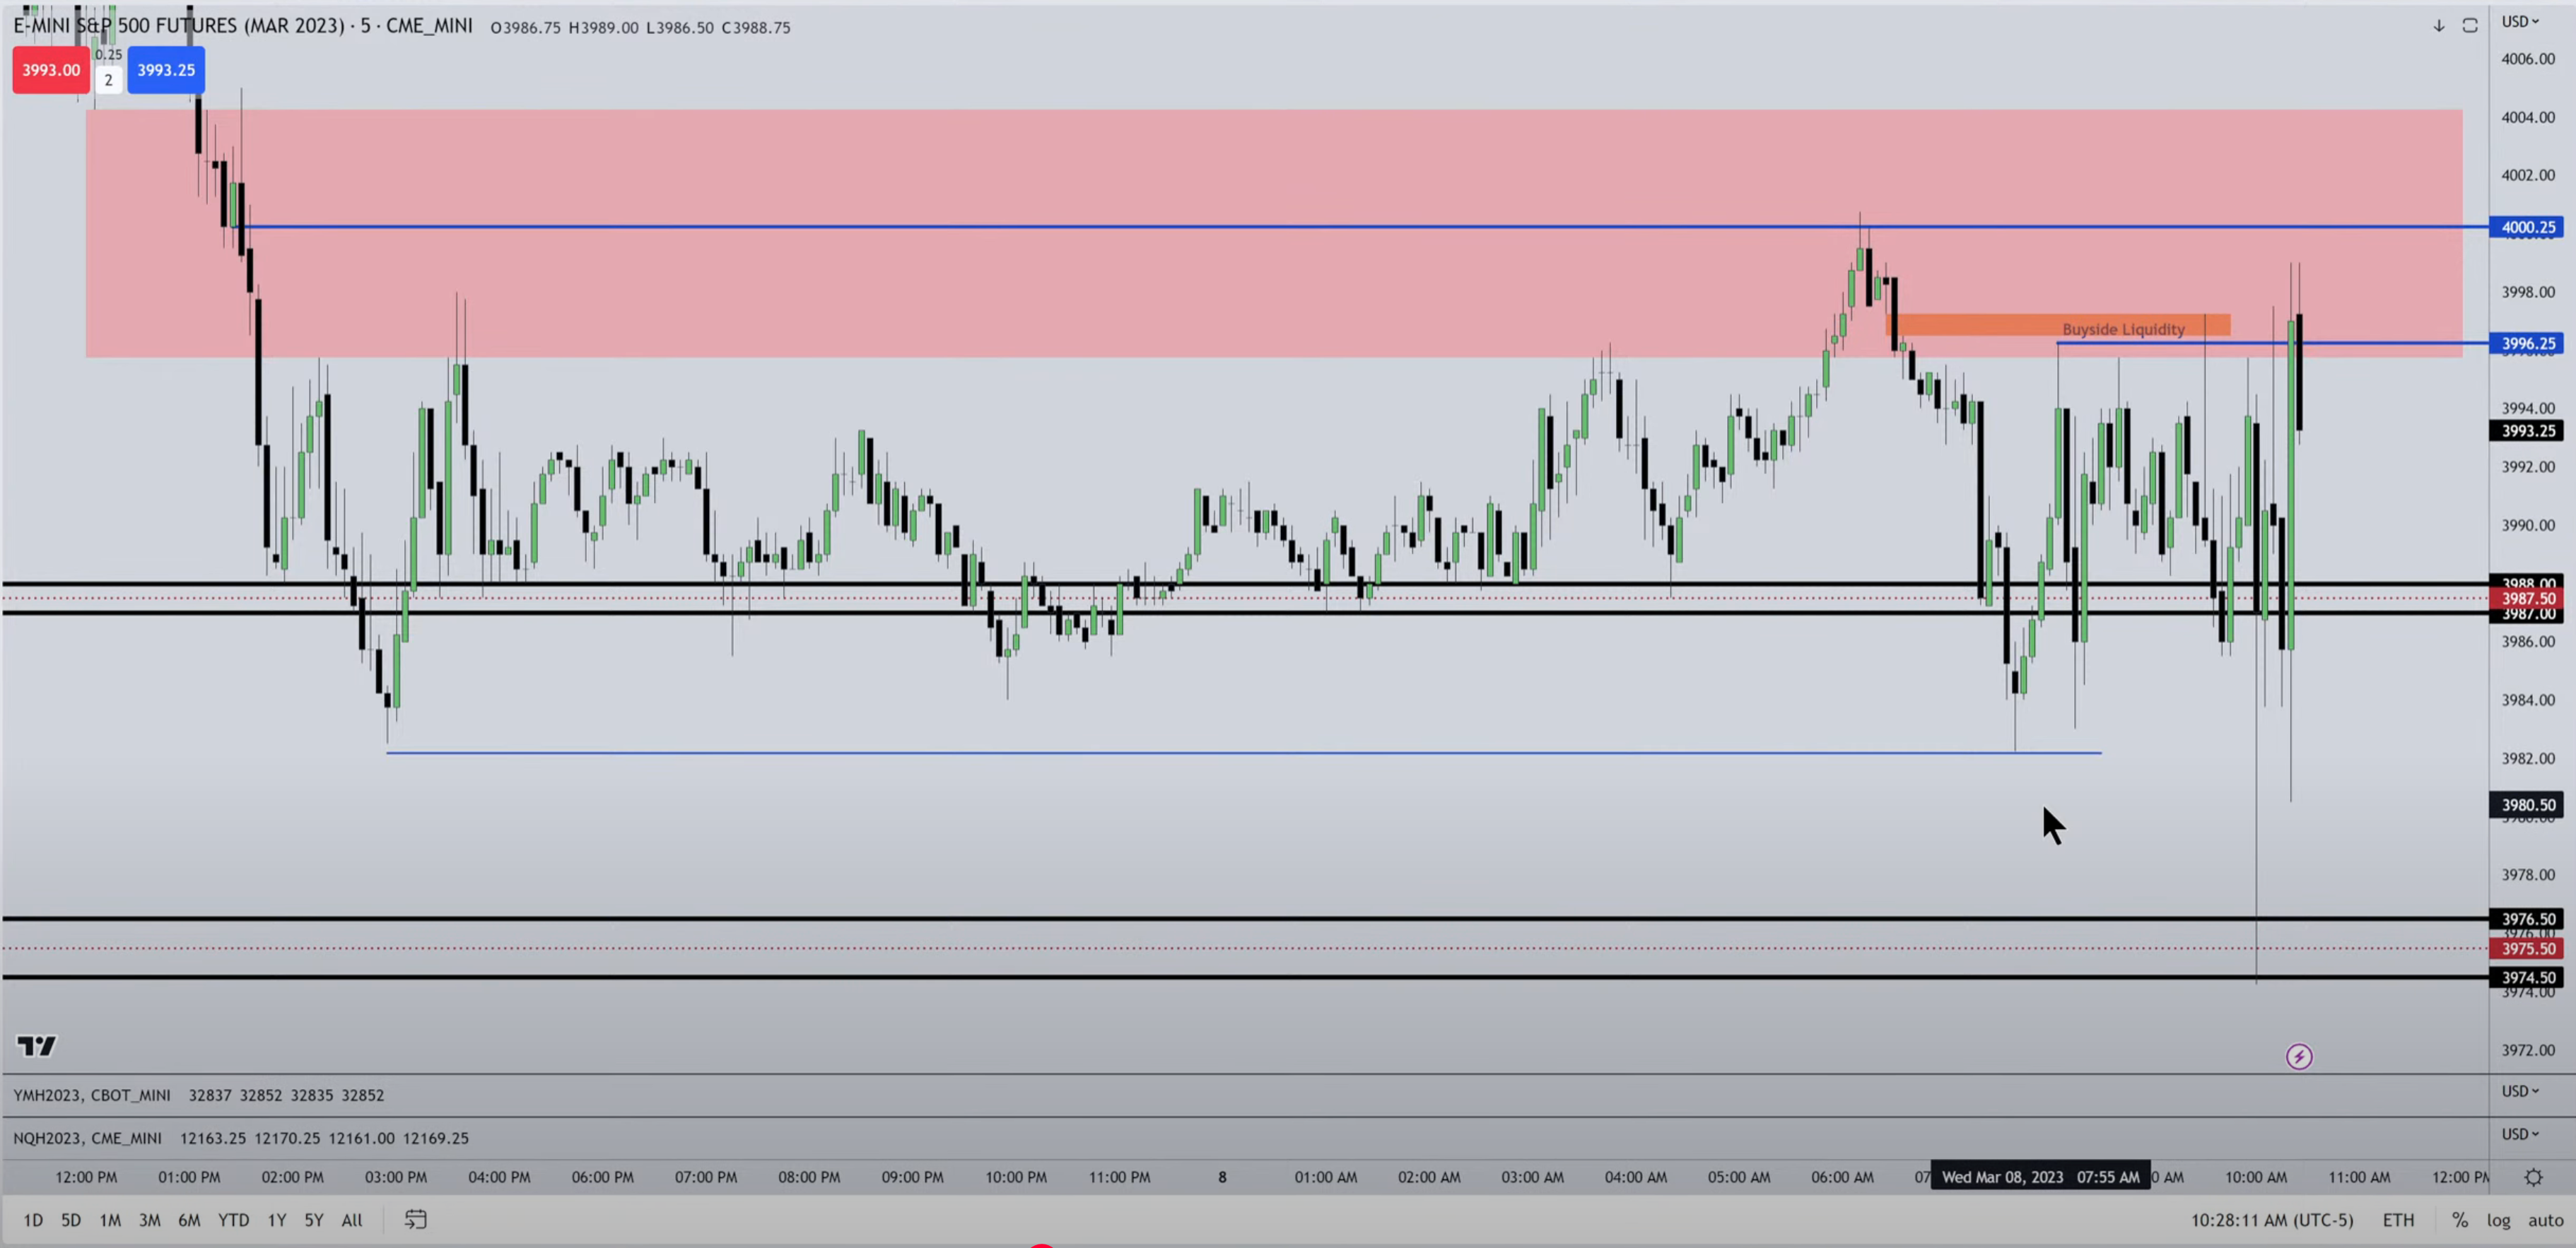The width and height of the screenshot is (2576, 1248).
Task: Open USD dropdown for YMH2023 pane
Action: click(2520, 1091)
